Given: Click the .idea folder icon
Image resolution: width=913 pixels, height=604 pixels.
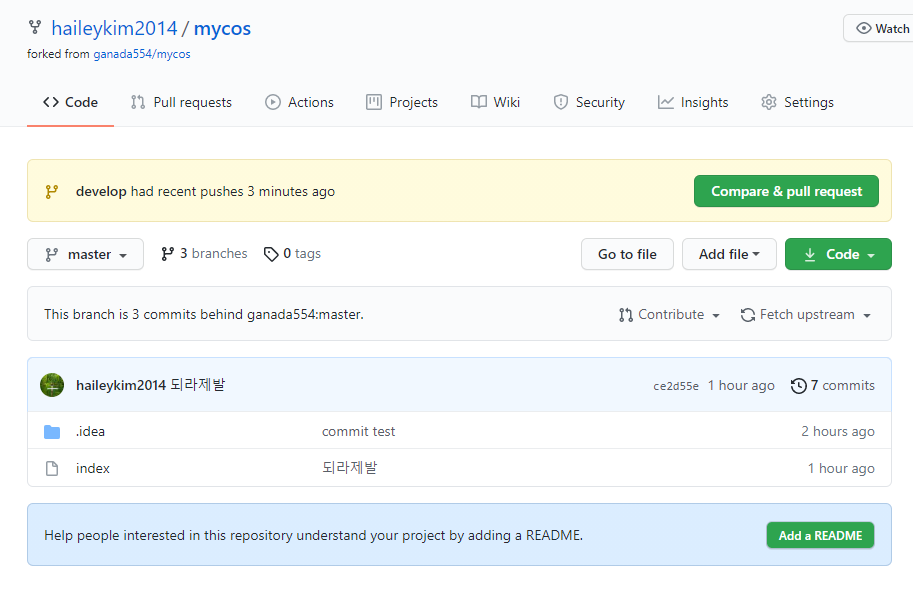Looking at the screenshot, I should [52, 432].
